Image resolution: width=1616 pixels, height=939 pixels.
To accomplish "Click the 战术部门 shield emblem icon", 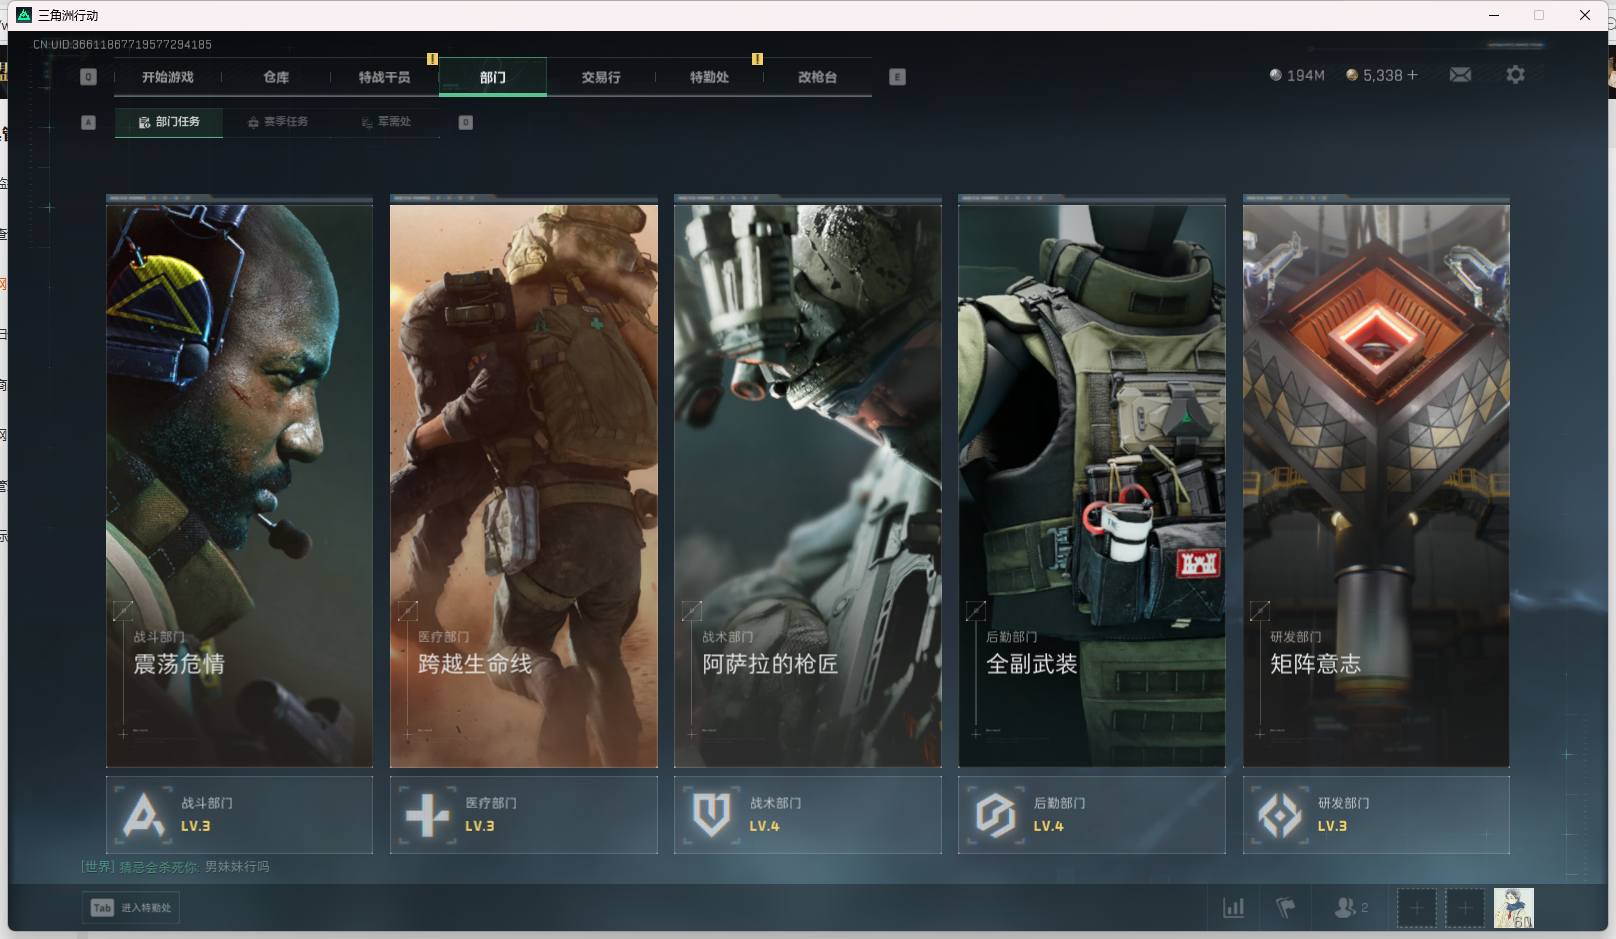I will pos(711,815).
